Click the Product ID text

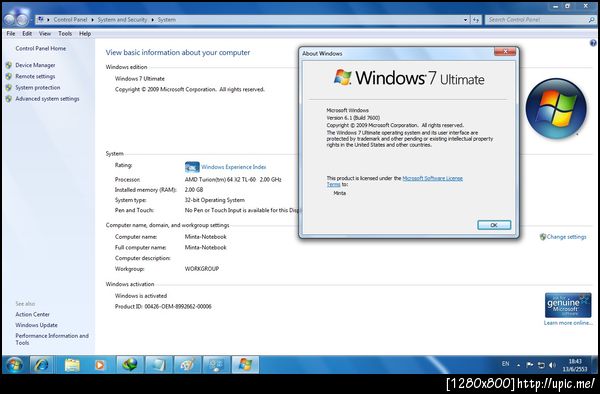coord(163,306)
